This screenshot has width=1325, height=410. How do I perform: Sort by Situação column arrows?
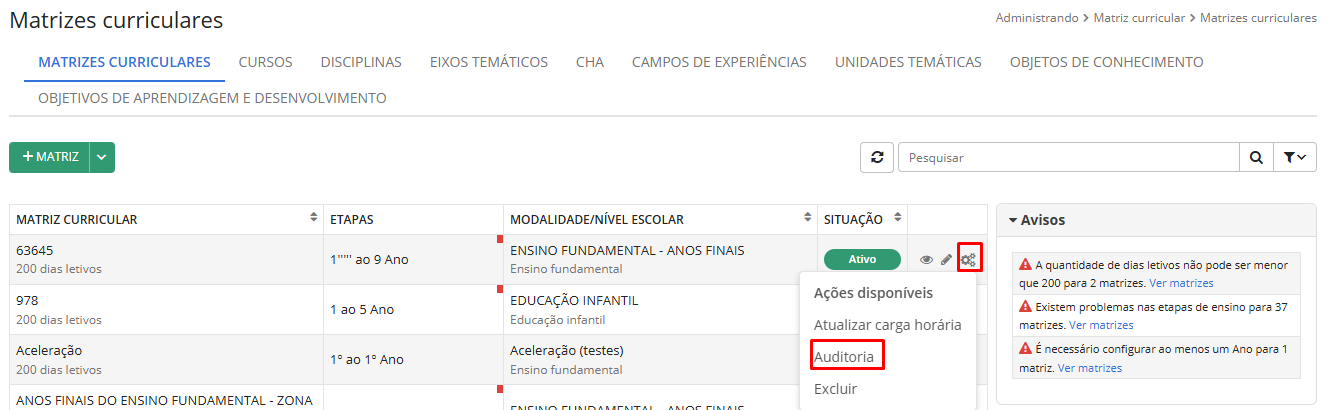[897, 218]
